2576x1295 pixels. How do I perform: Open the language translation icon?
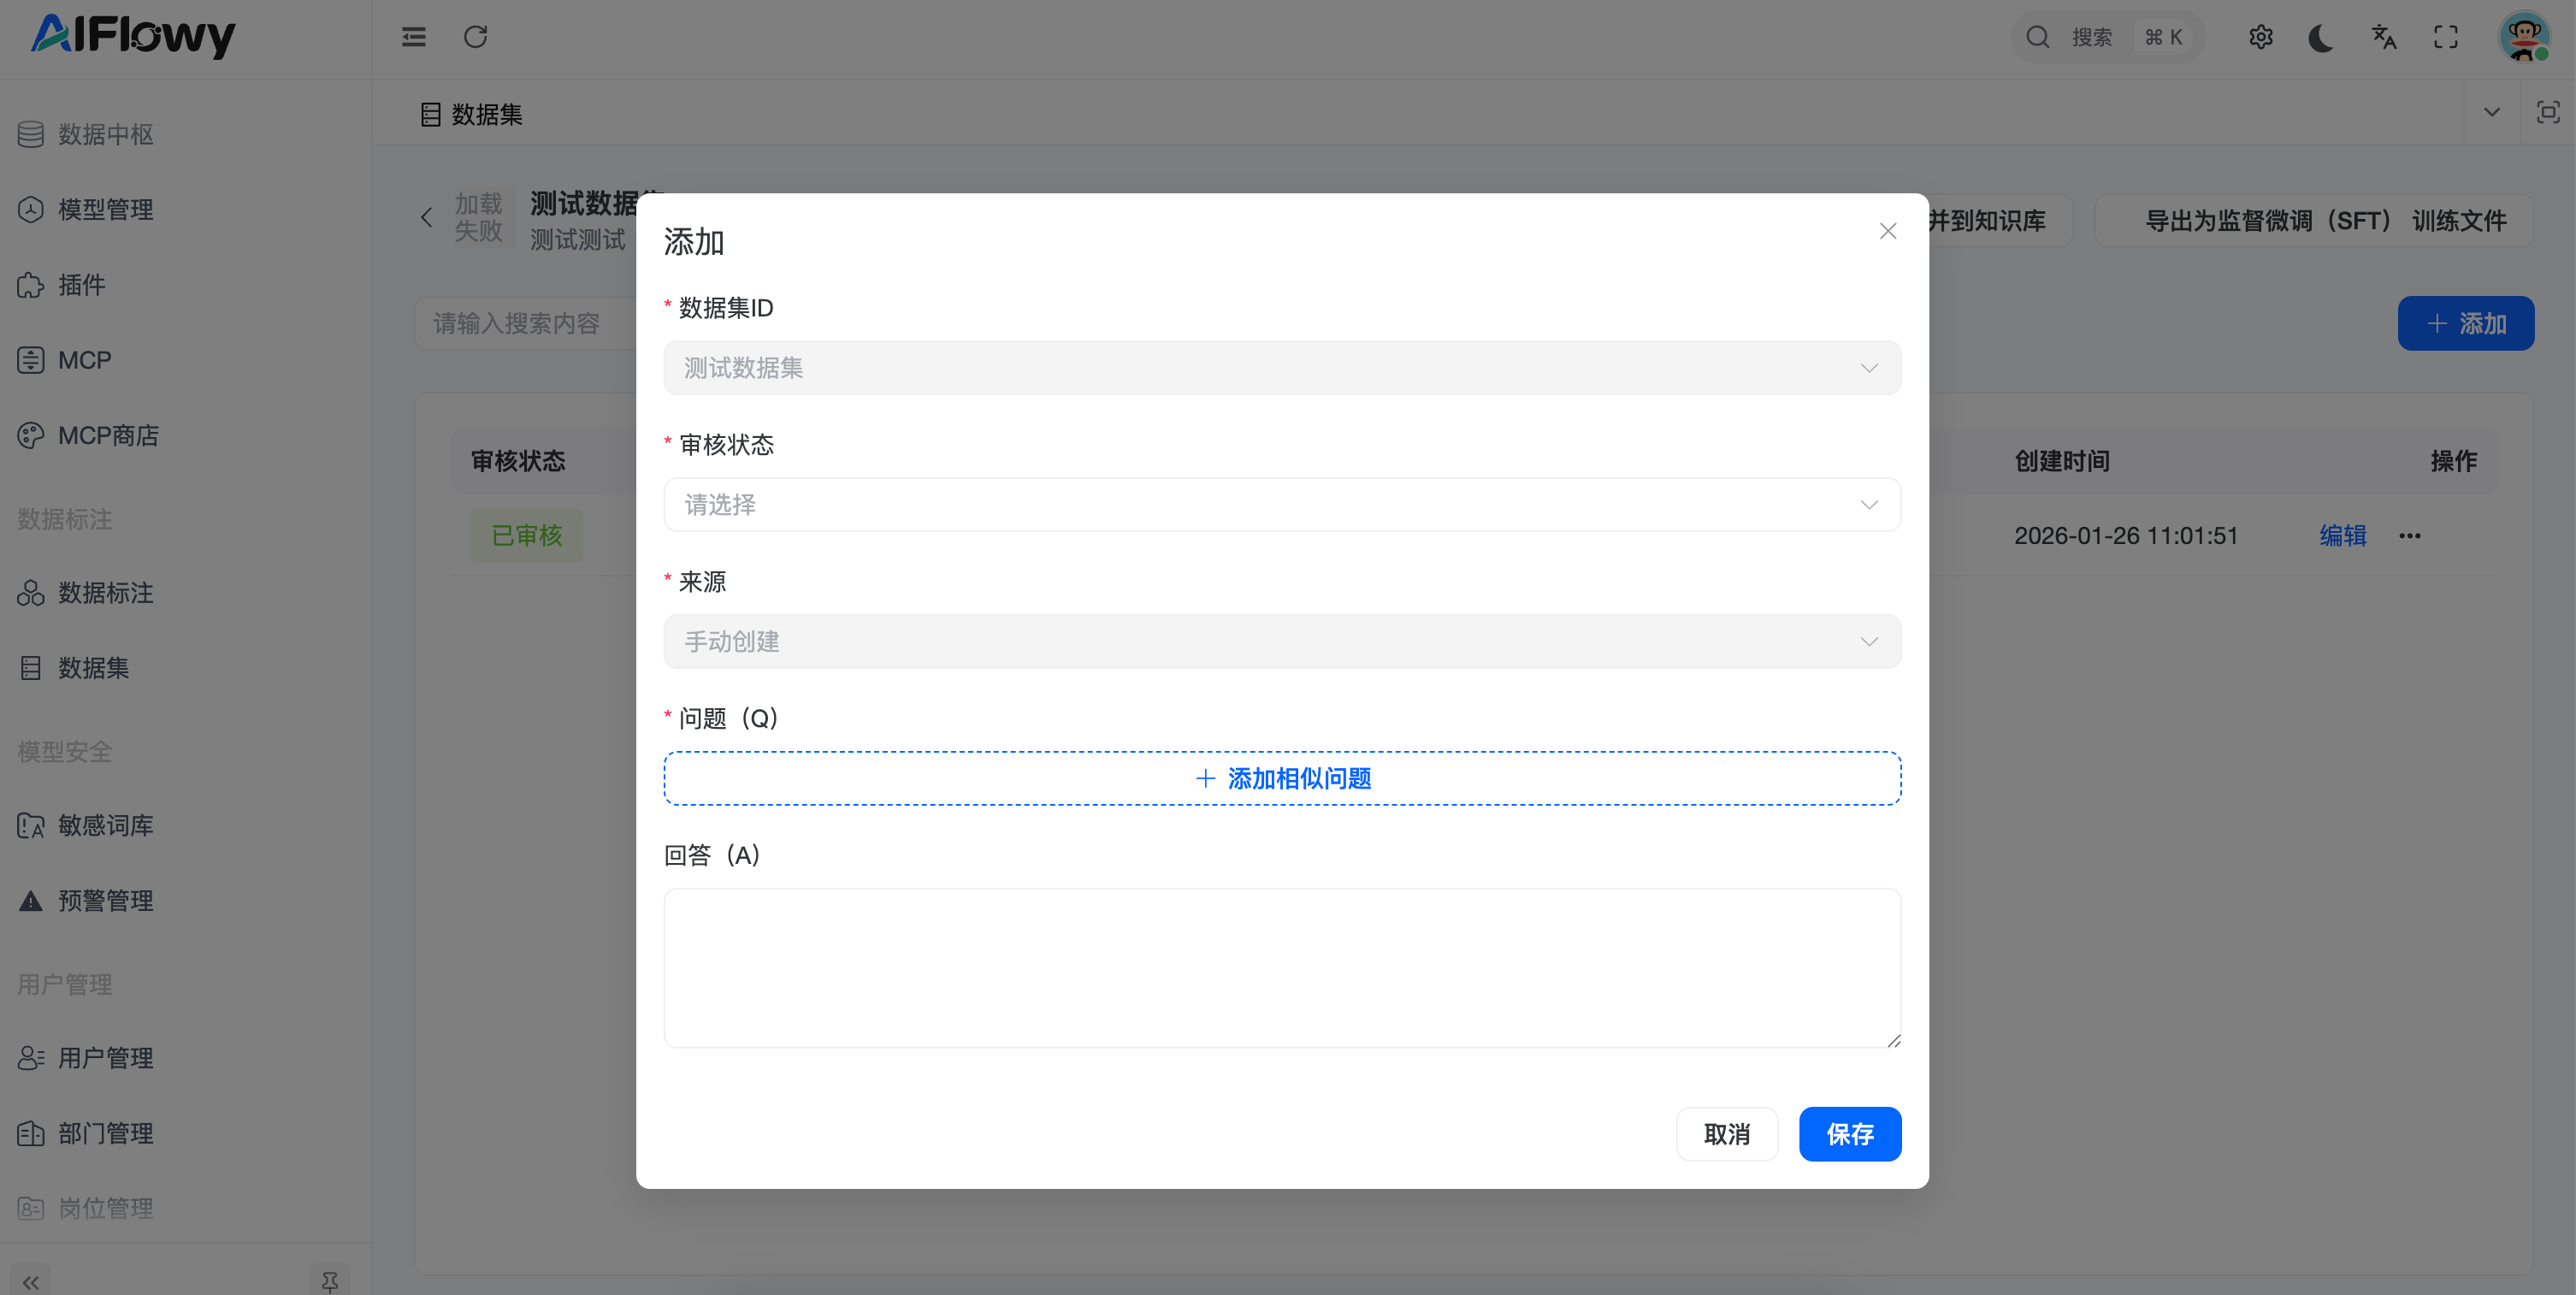(x=2384, y=37)
